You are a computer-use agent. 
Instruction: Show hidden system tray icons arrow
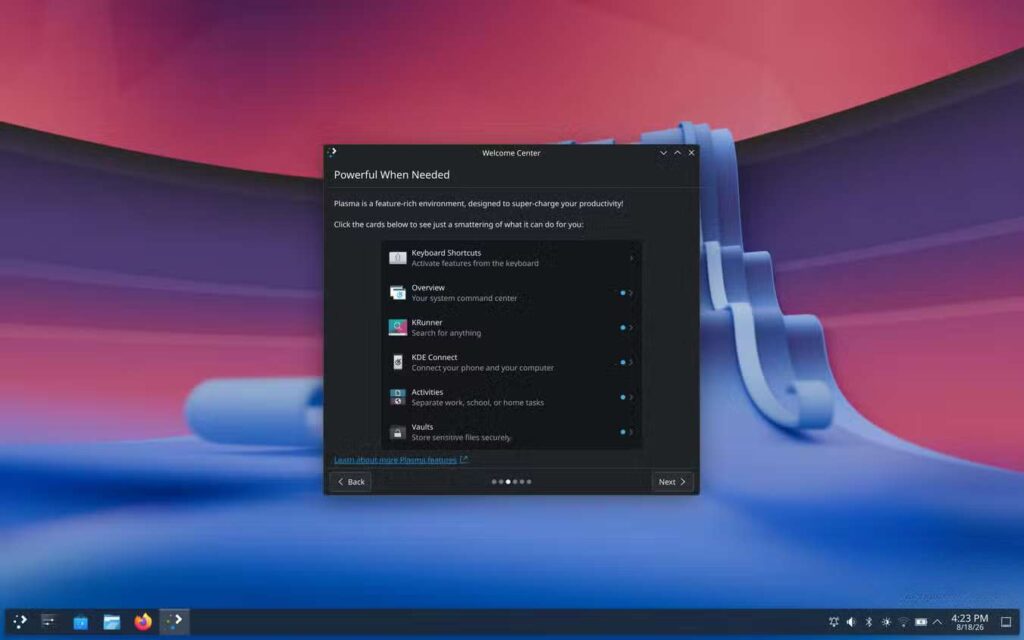pyautogui.click(x=937, y=622)
